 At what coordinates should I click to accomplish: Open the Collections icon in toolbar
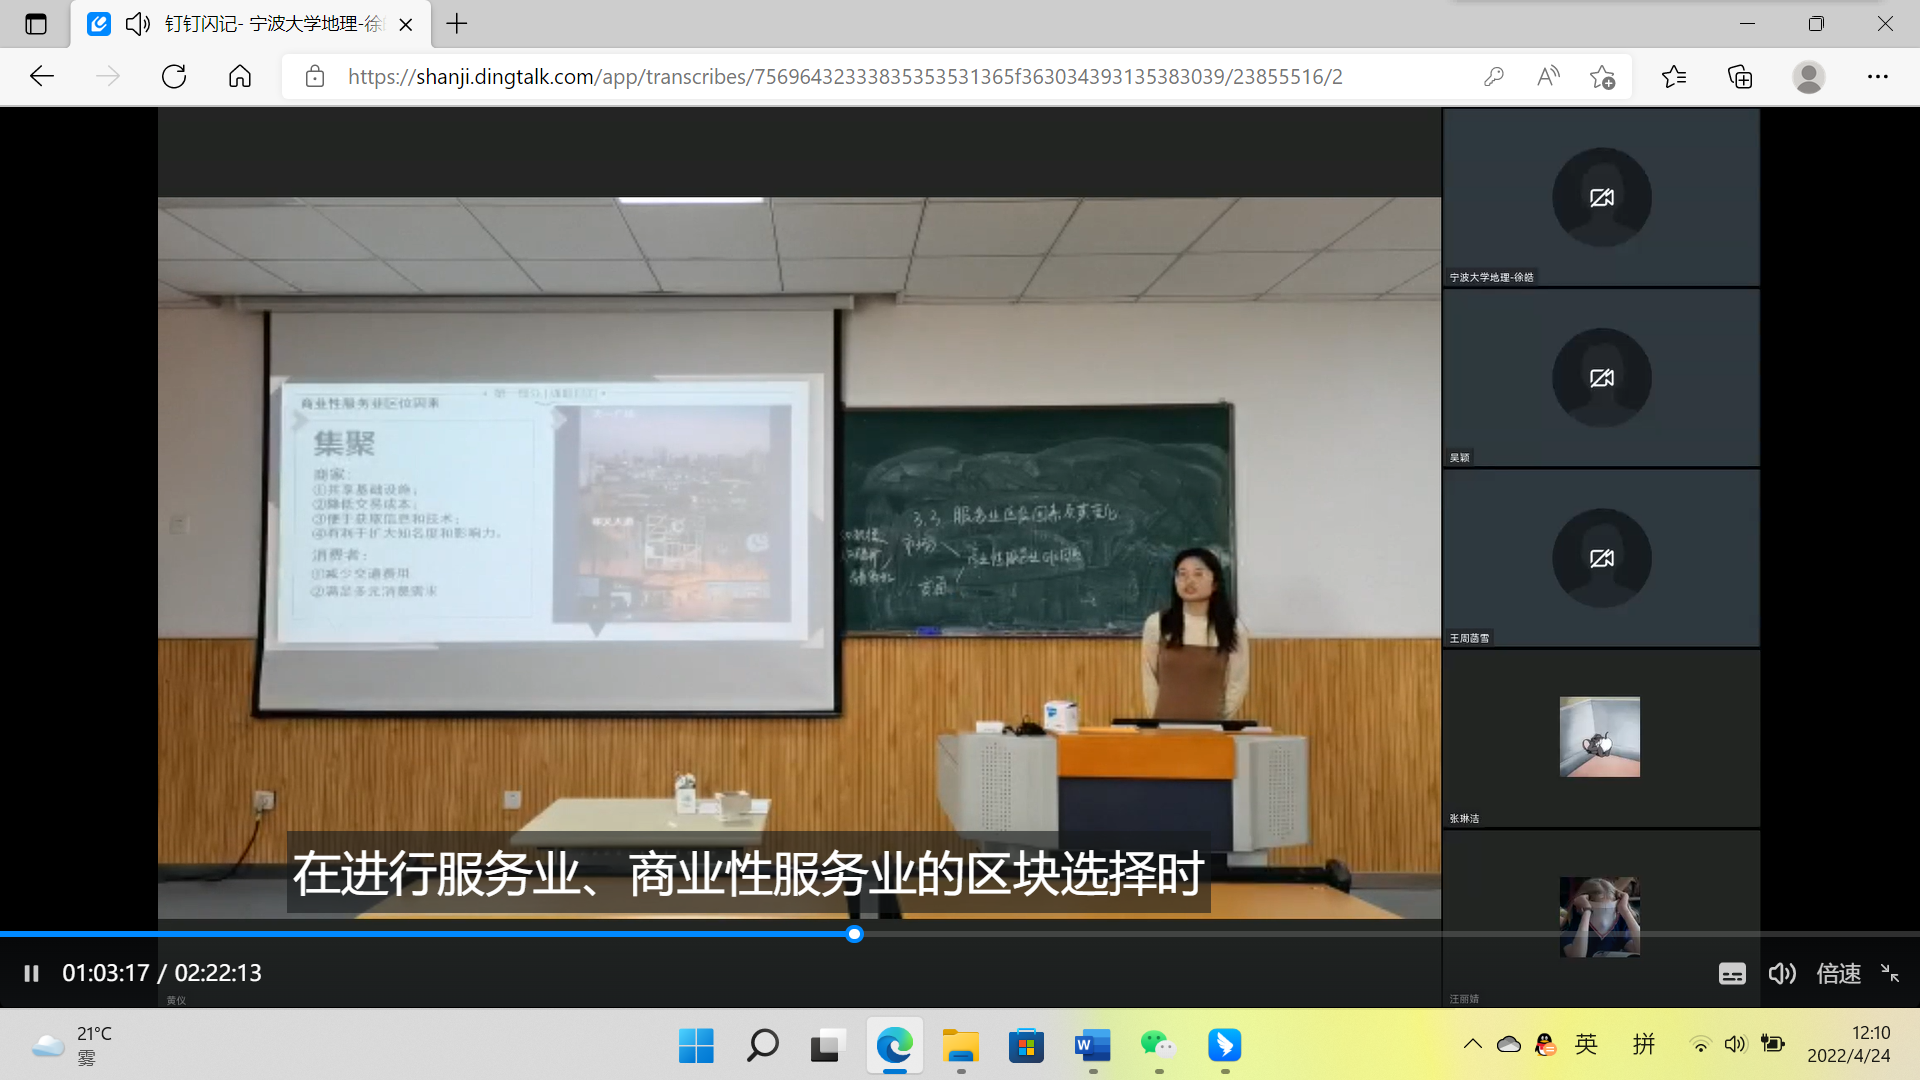[x=1740, y=77]
